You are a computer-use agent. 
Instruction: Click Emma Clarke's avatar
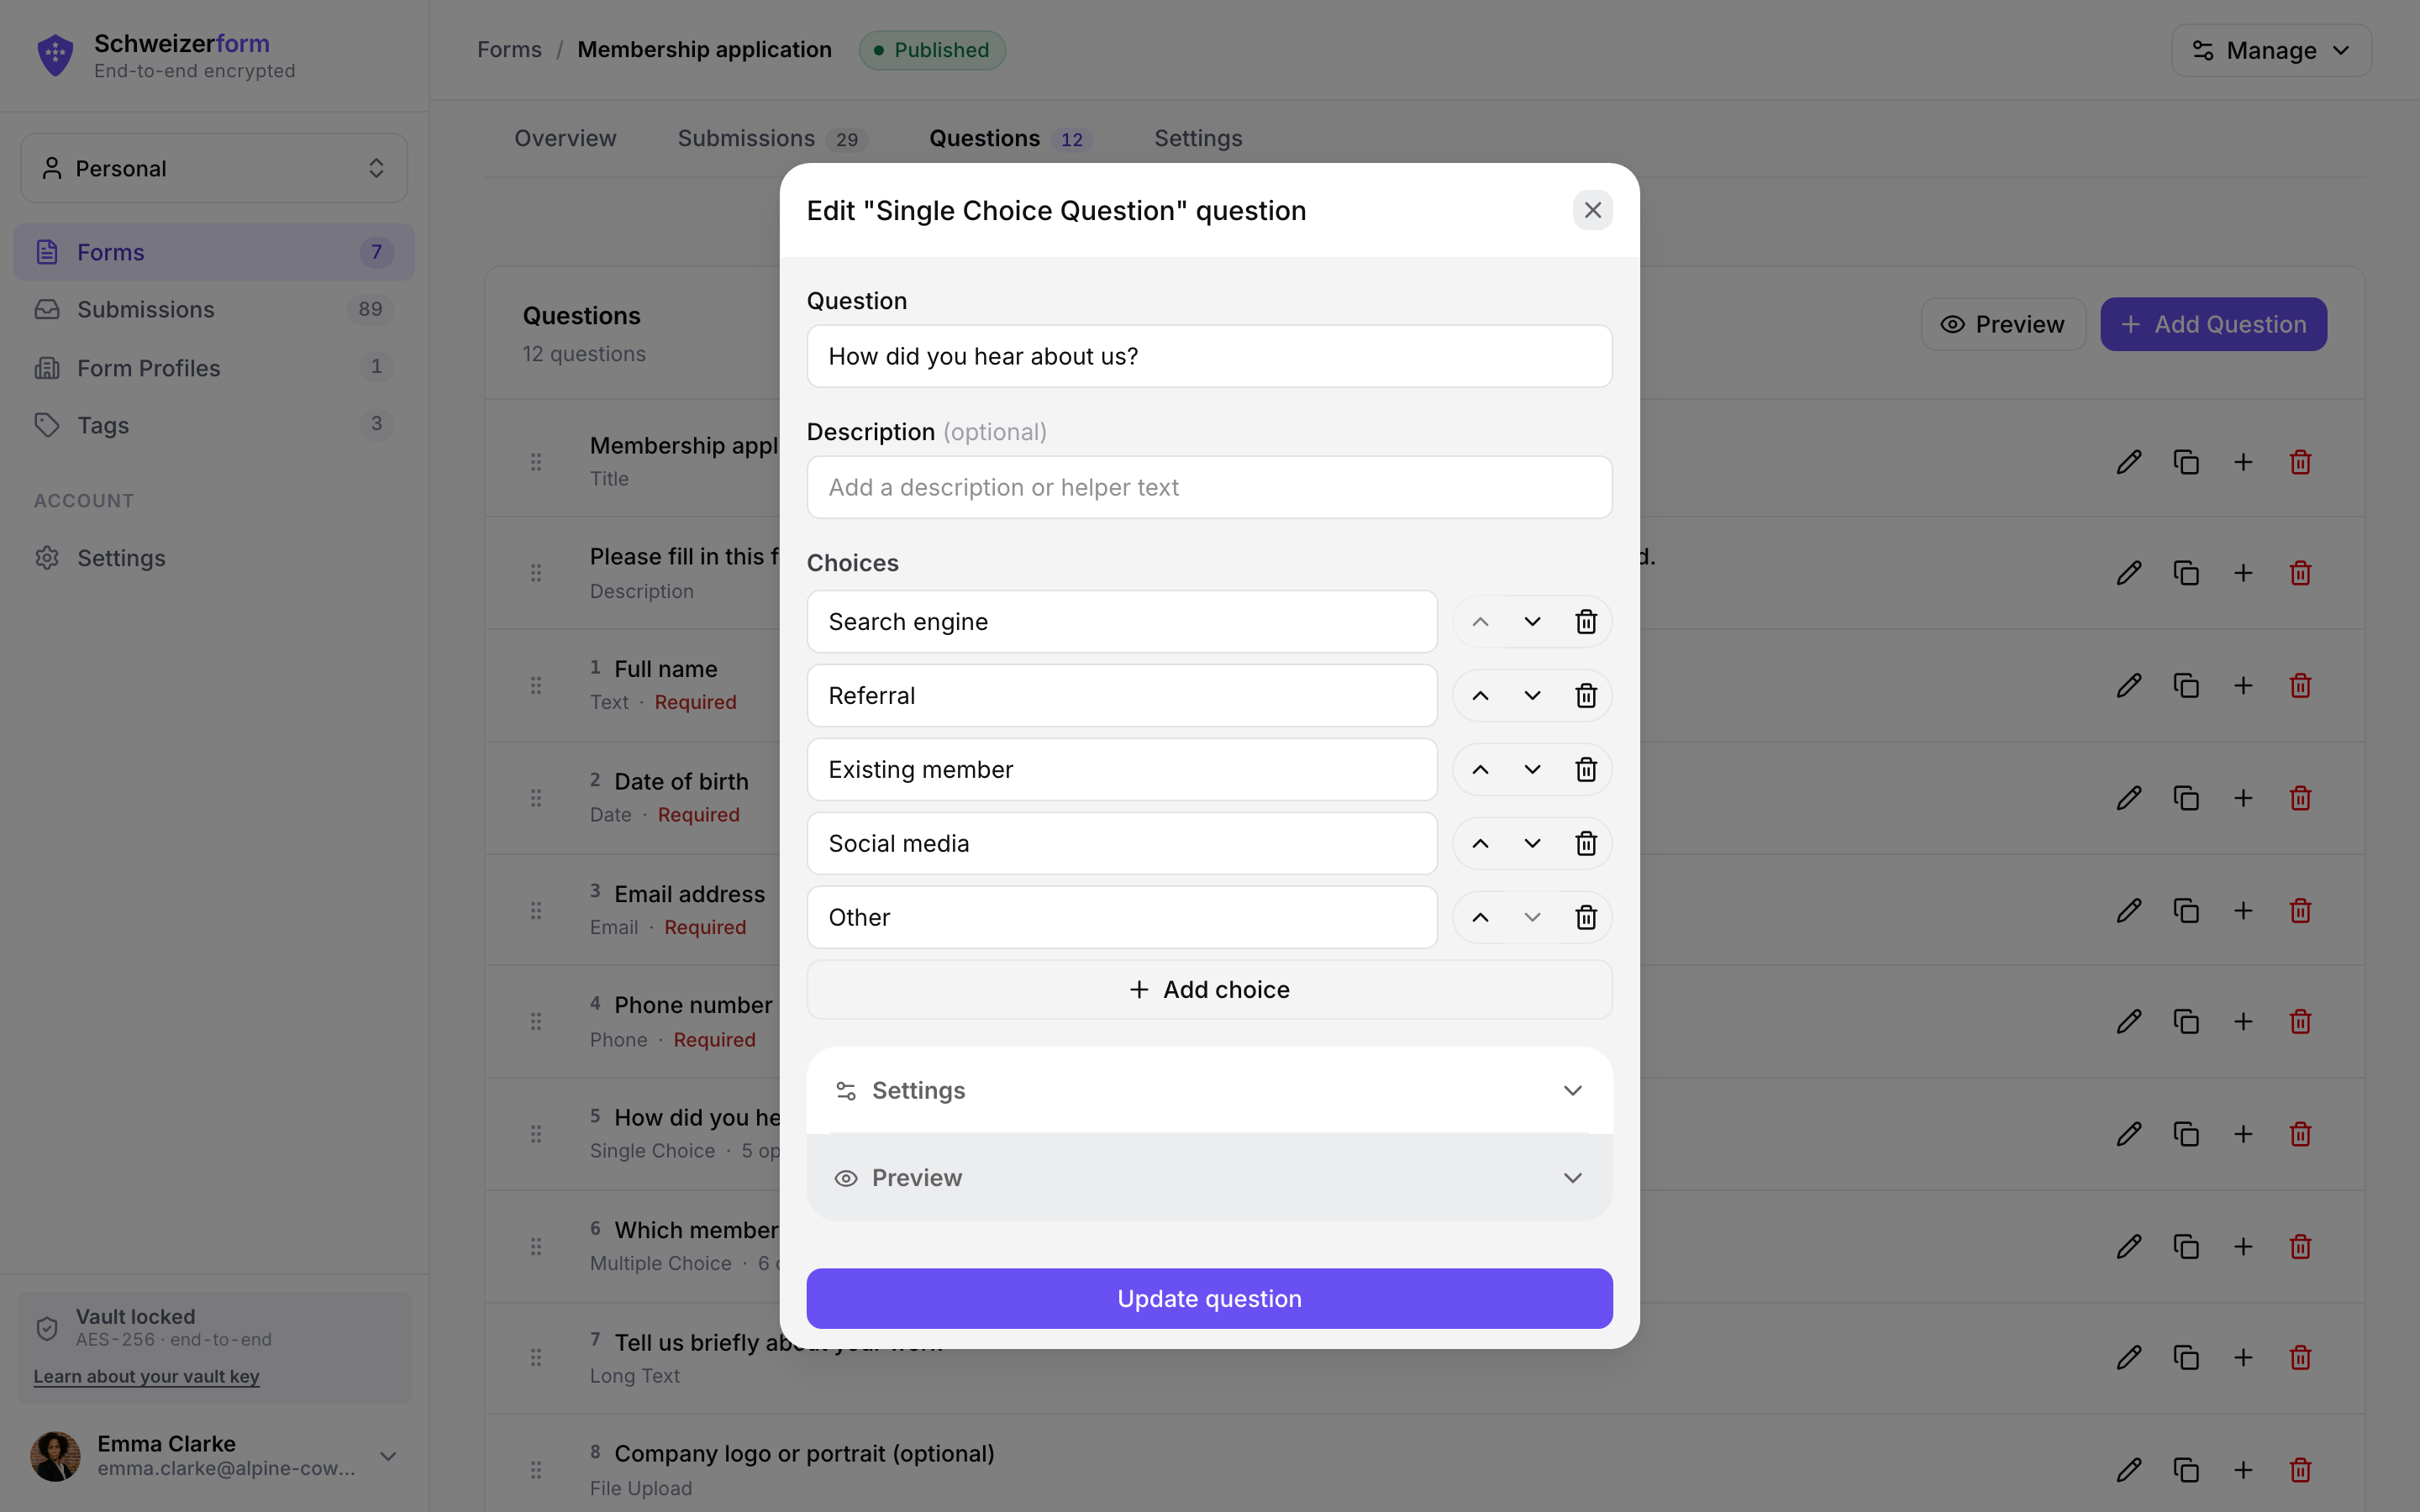tap(55, 1456)
